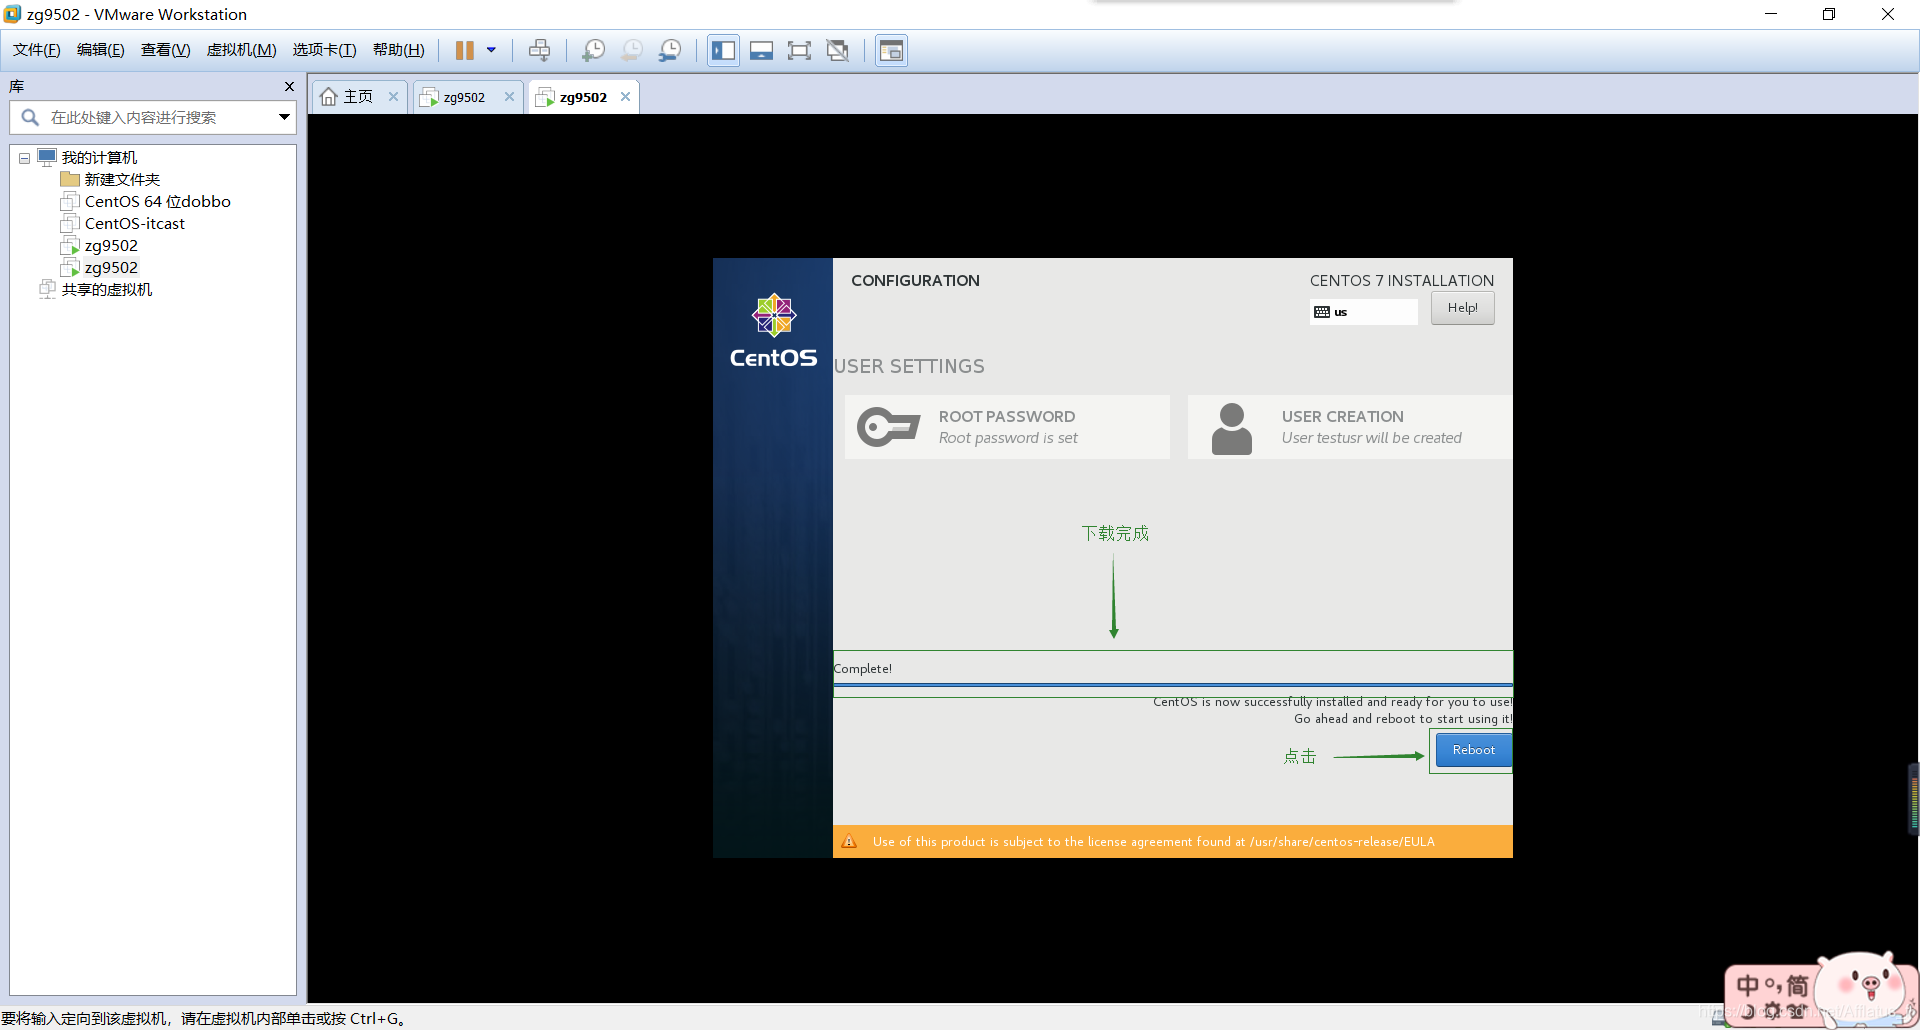Screen dimensions: 1920x1030
Task: Click the 简 simplified Chinese IME toggle
Action: 1797,986
